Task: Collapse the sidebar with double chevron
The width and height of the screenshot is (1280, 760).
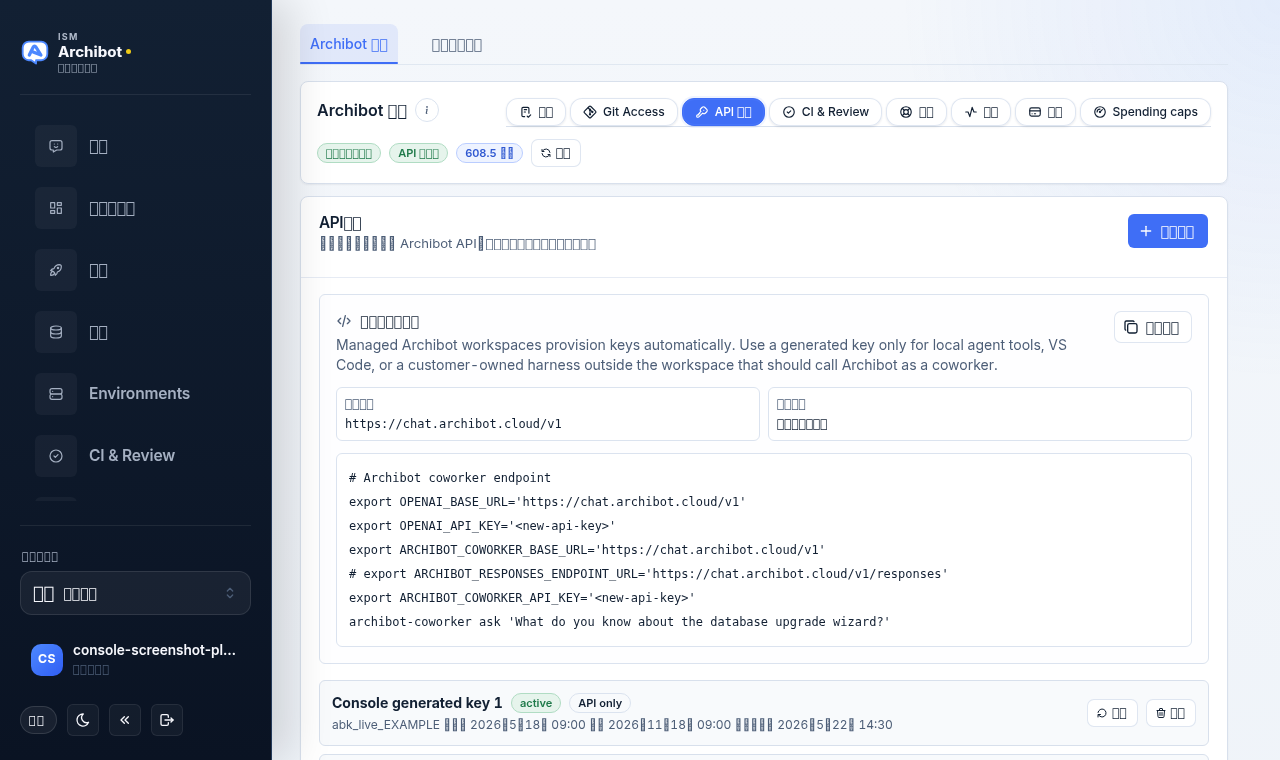Action: [x=125, y=720]
